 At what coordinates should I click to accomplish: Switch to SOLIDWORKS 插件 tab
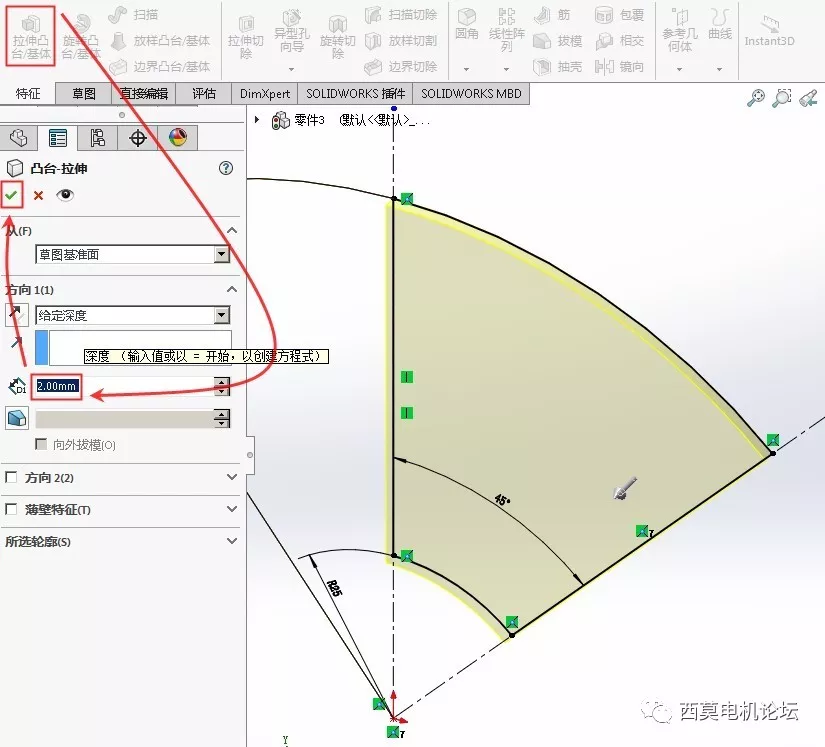point(356,94)
